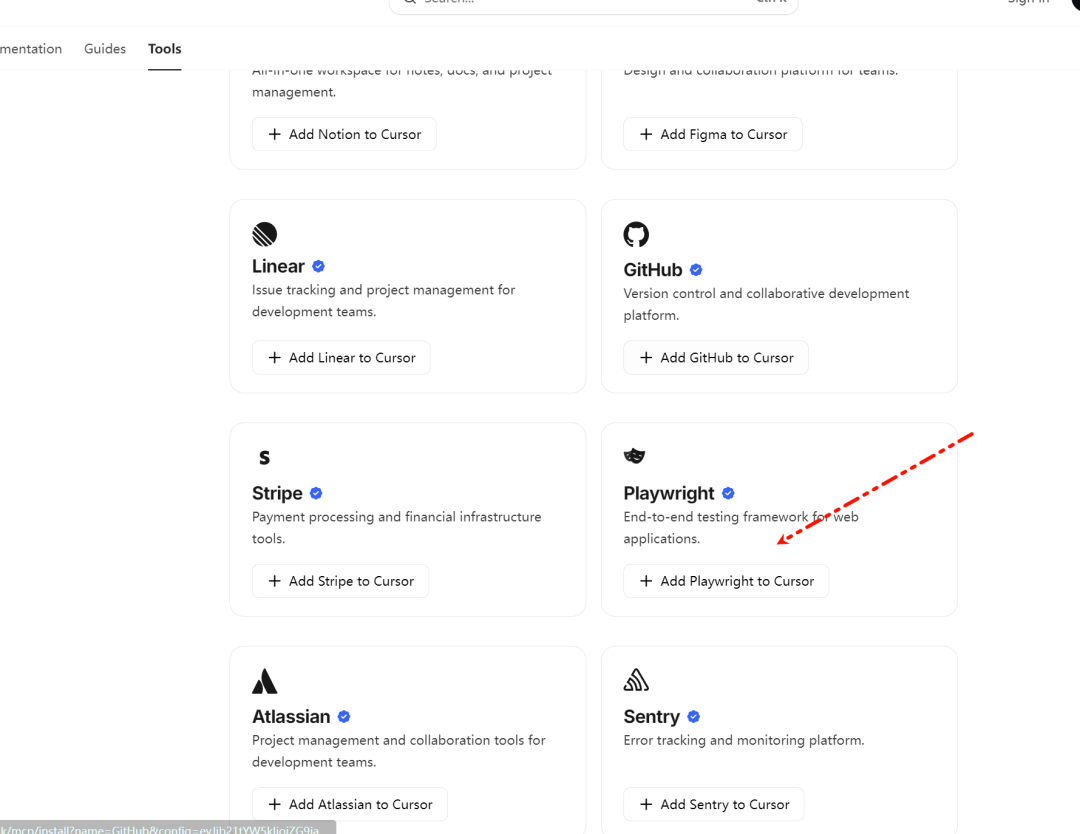This screenshot has width=1080, height=834.
Task: Select the Tools tab
Action: pos(165,49)
